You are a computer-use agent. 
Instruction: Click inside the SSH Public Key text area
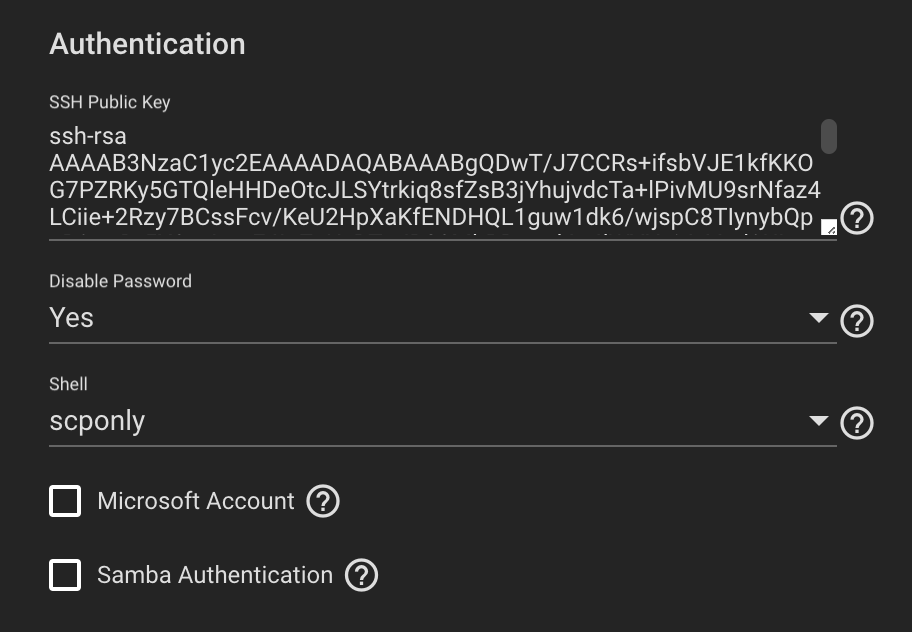pyautogui.click(x=430, y=177)
